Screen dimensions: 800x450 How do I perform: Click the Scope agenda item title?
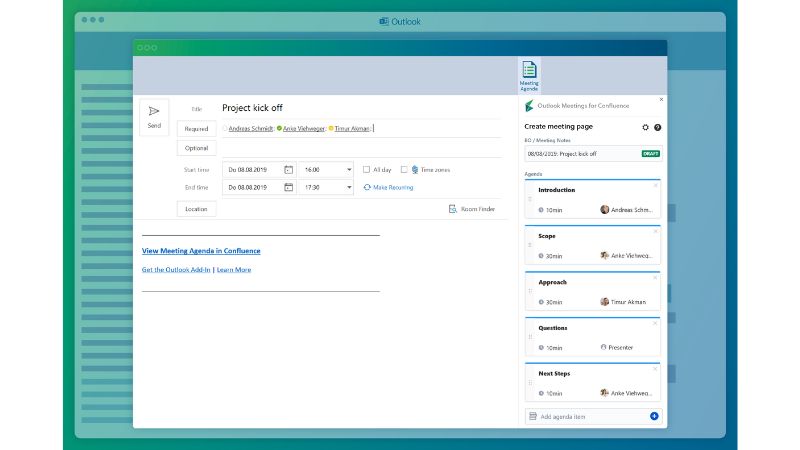[547, 236]
